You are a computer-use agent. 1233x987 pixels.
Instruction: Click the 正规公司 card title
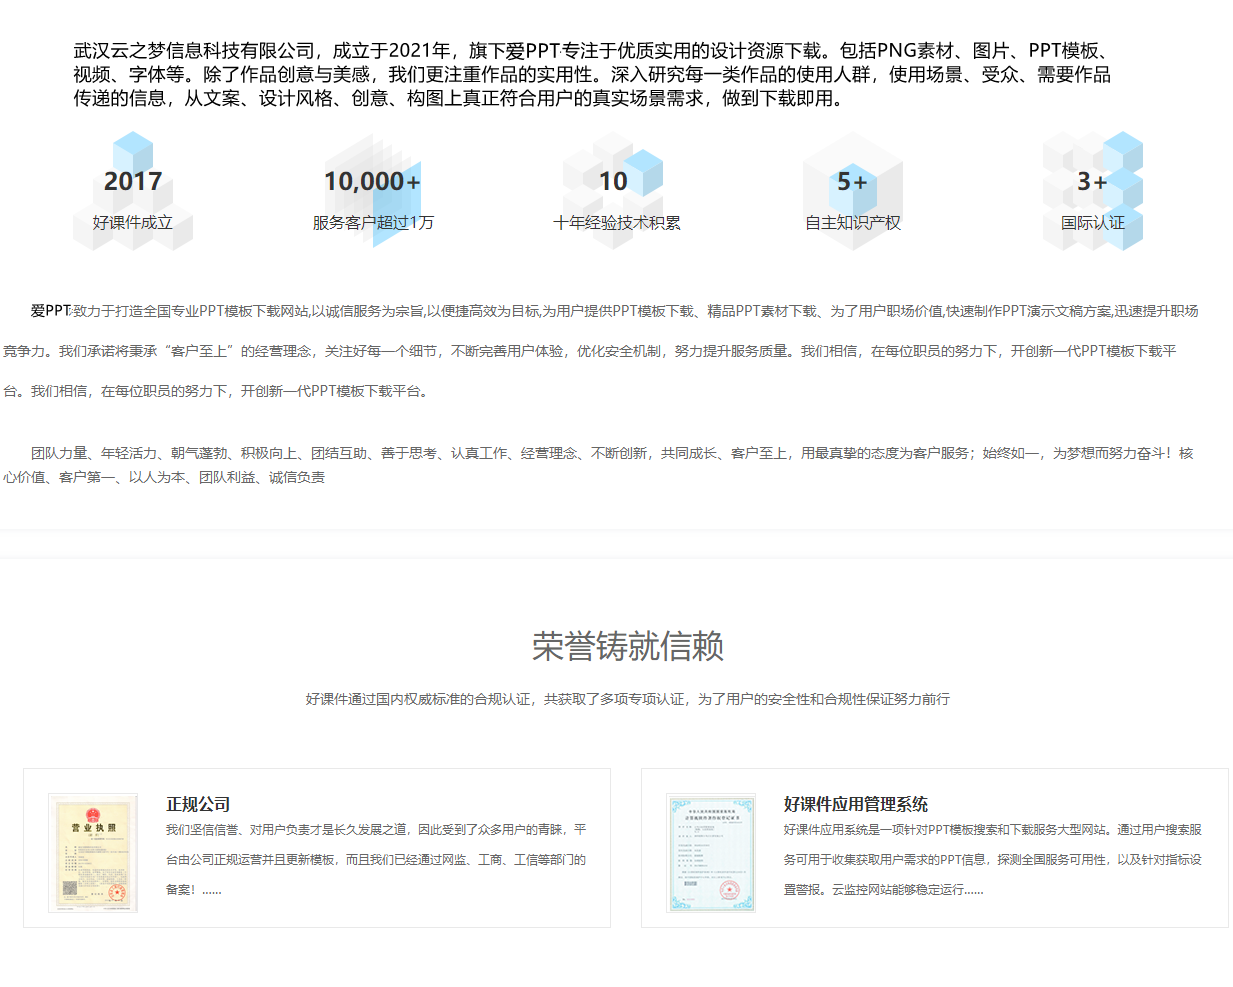[198, 804]
